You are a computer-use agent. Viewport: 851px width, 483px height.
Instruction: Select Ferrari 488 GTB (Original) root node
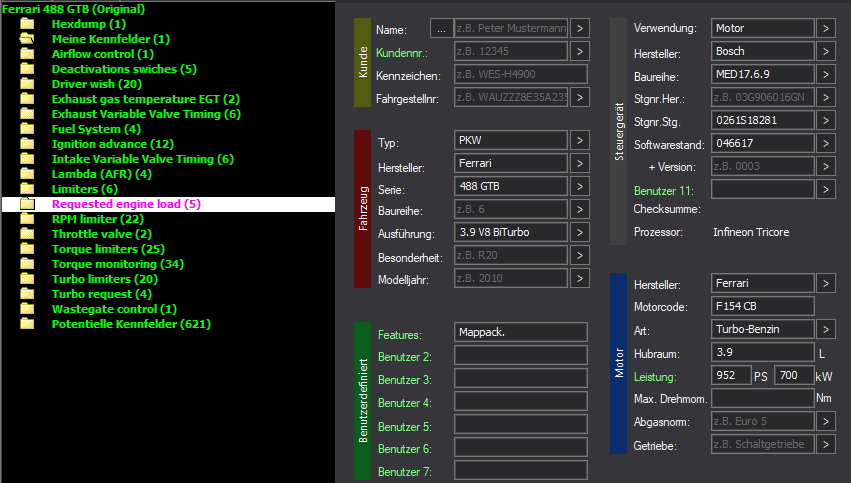73,9
